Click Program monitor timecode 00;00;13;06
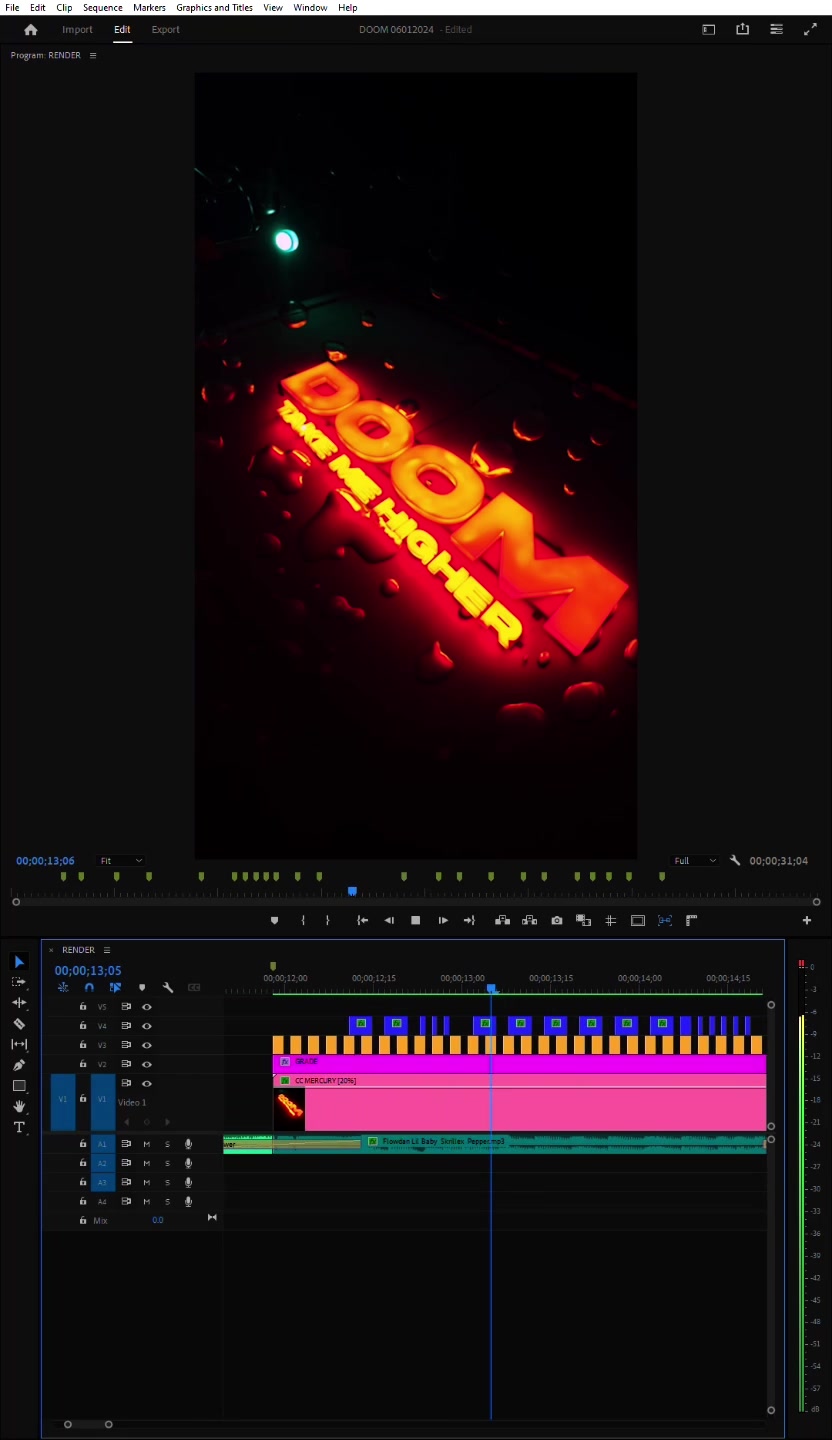Screen dimensions: 832x1440 click(45, 860)
